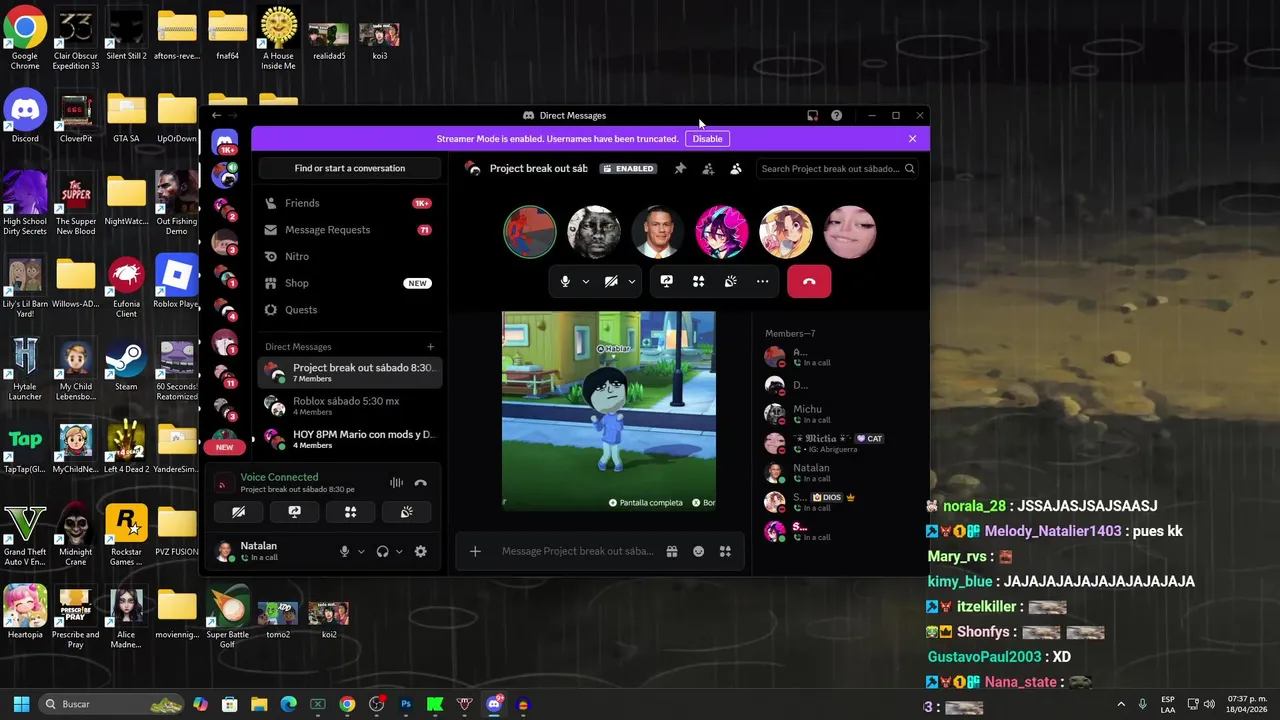This screenshot has height=720, width=1280.
Task: Add friends to group DM icon
Action: pos(708,169)
